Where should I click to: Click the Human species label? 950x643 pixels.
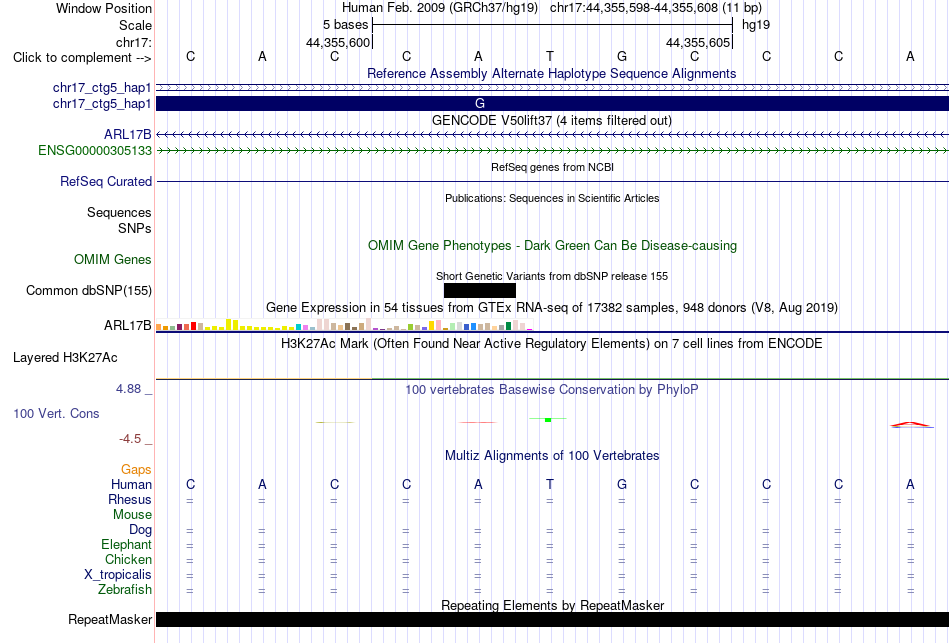(131, 484)
